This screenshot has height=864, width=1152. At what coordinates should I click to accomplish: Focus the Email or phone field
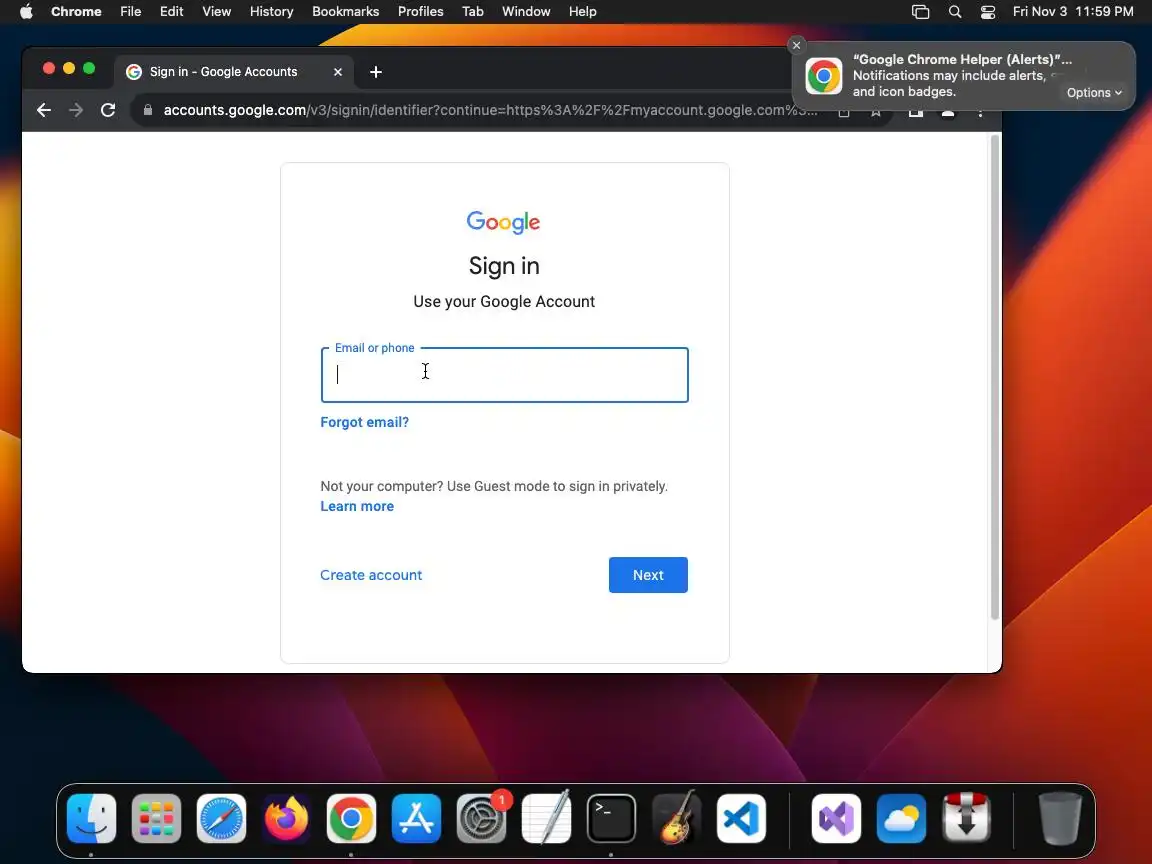[x=505, y=375]
